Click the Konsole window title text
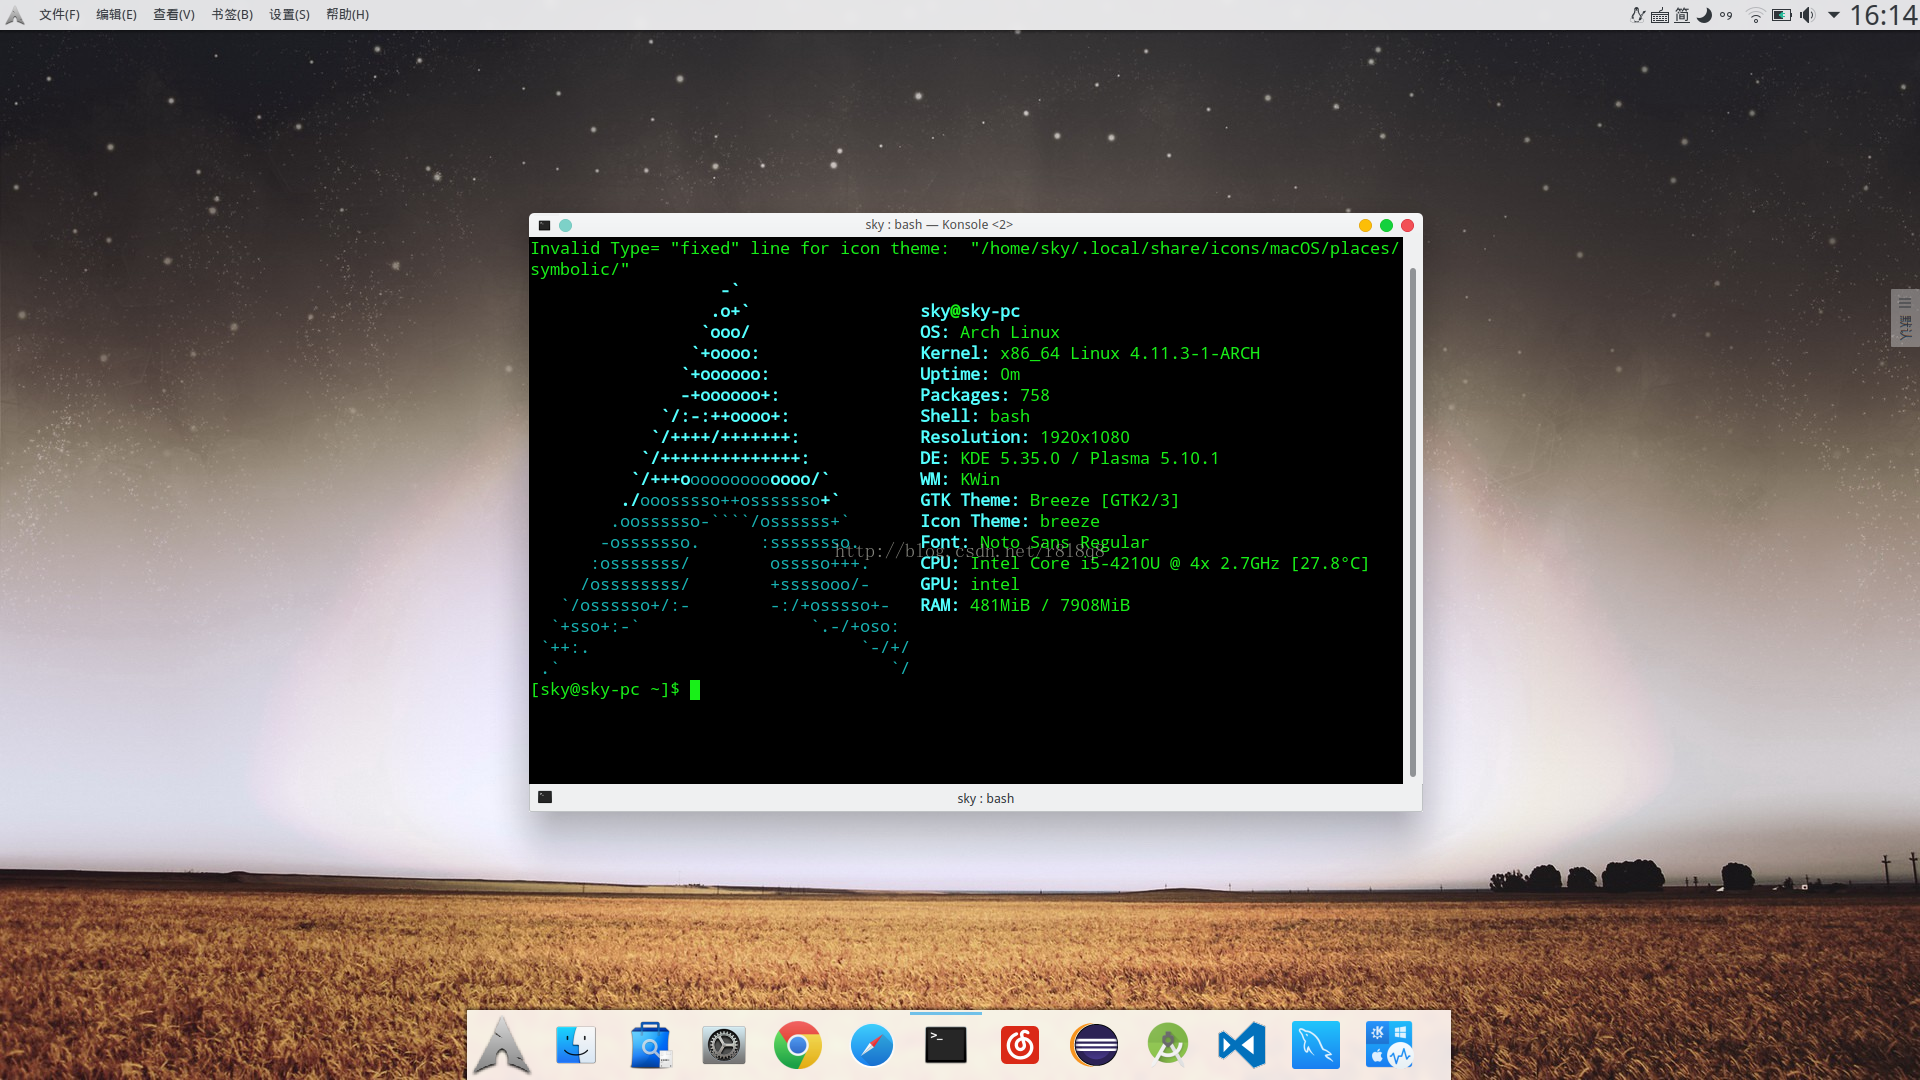1920x1080 pixels. click(x=939, y=225)
